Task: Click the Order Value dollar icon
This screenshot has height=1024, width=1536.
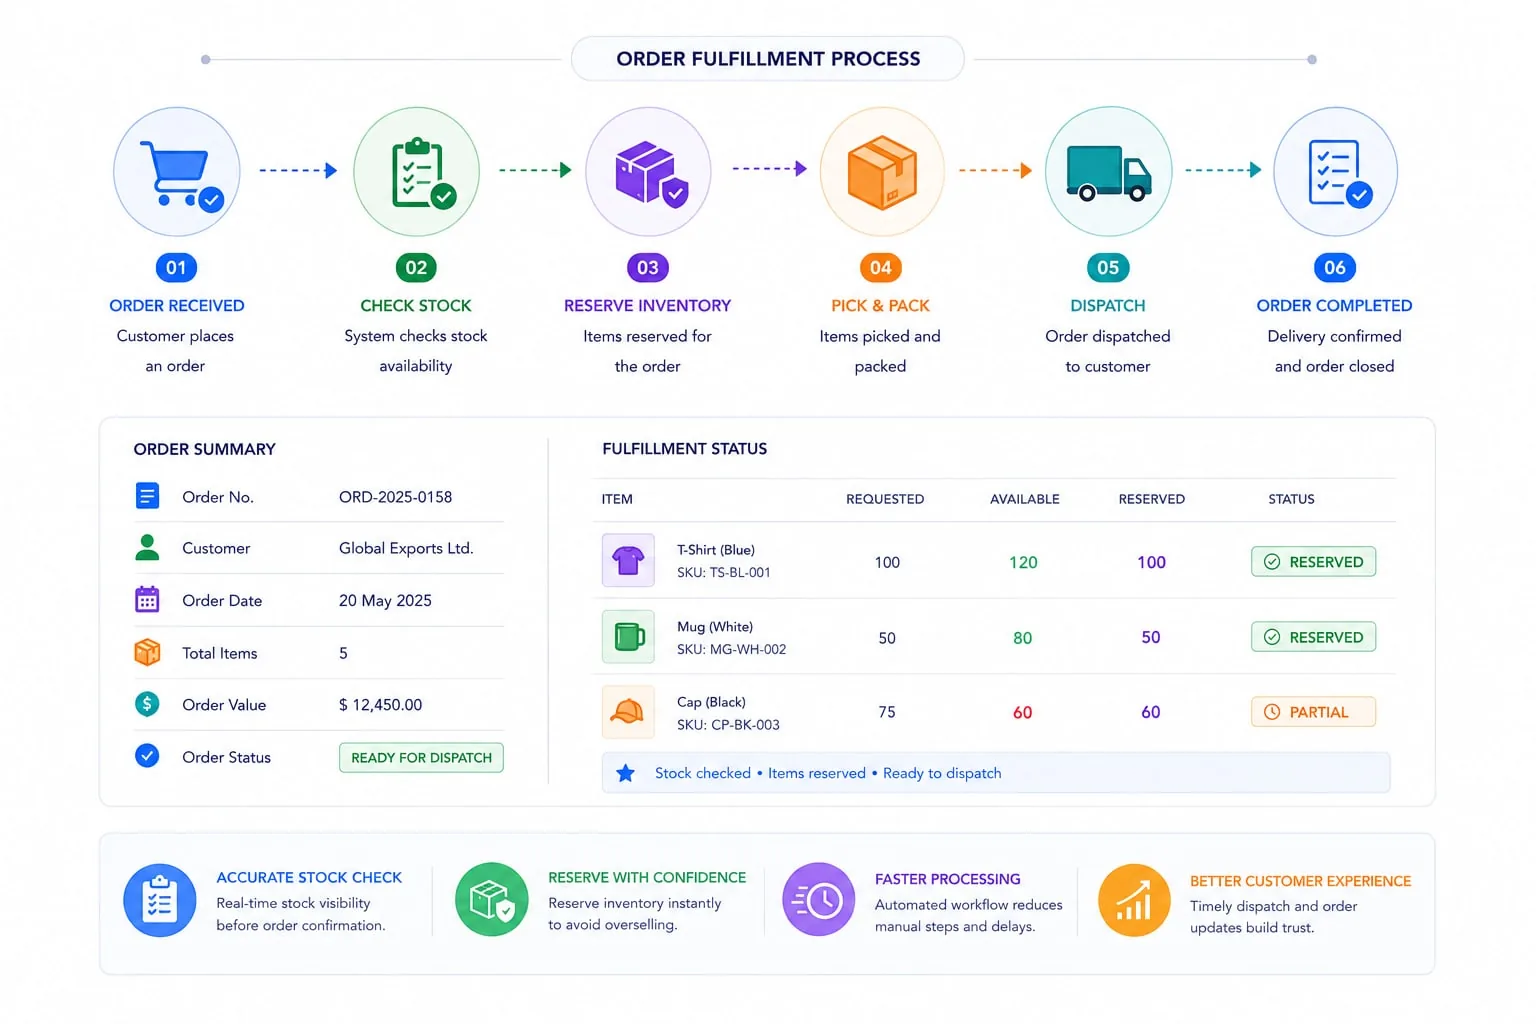Action: (147, 704)
